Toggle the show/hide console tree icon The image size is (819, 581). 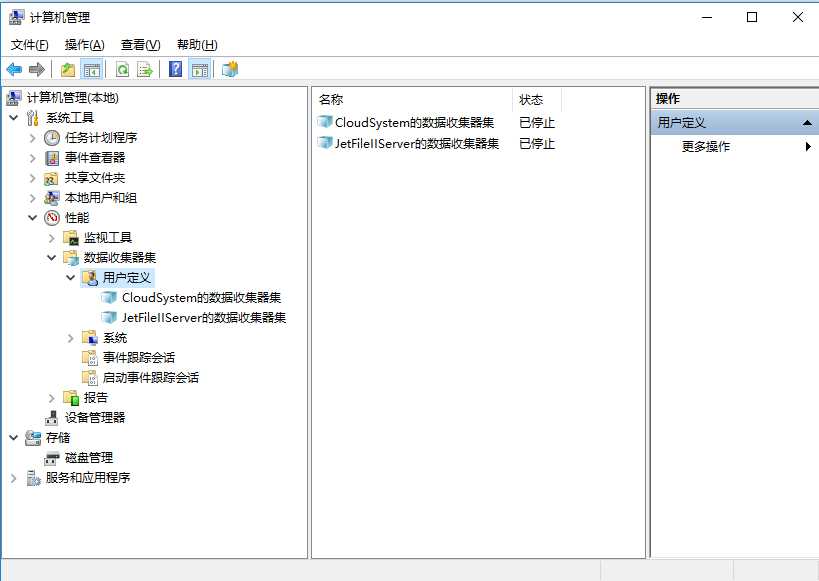[x=92, y=69]
